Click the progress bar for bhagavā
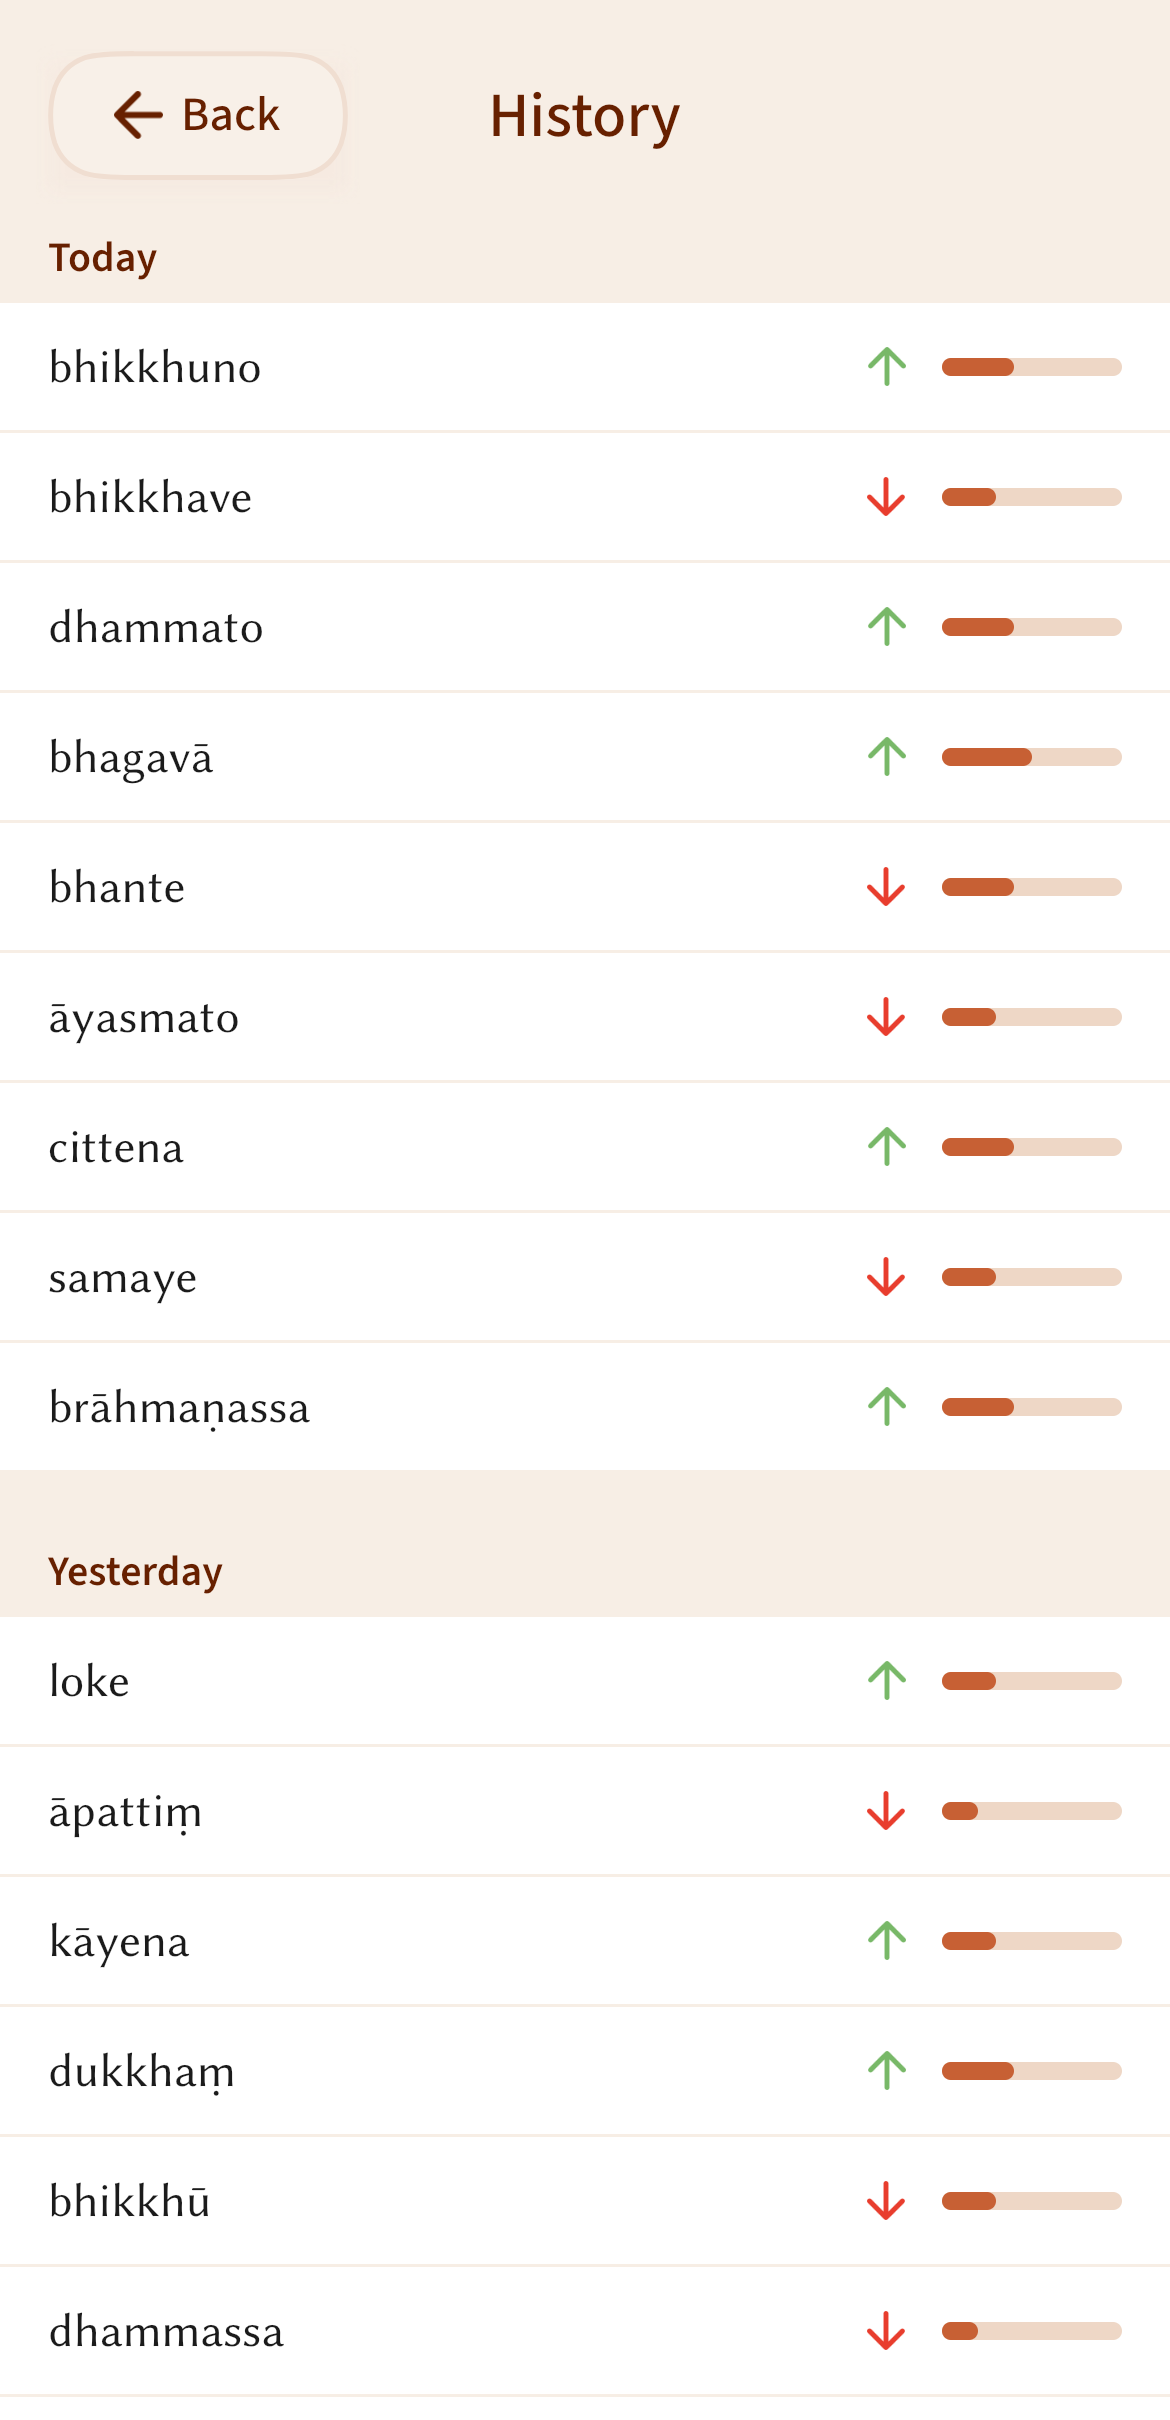This screenshot has height=2420, width=1170. tap(1031, 757)
